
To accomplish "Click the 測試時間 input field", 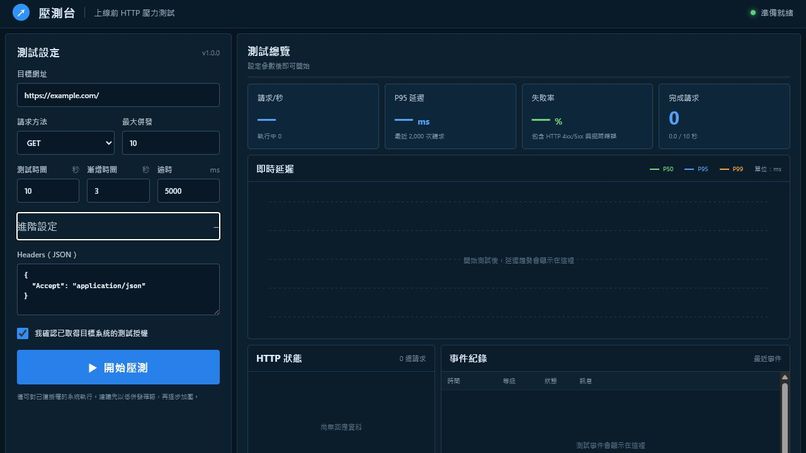I will pos(48,191).
